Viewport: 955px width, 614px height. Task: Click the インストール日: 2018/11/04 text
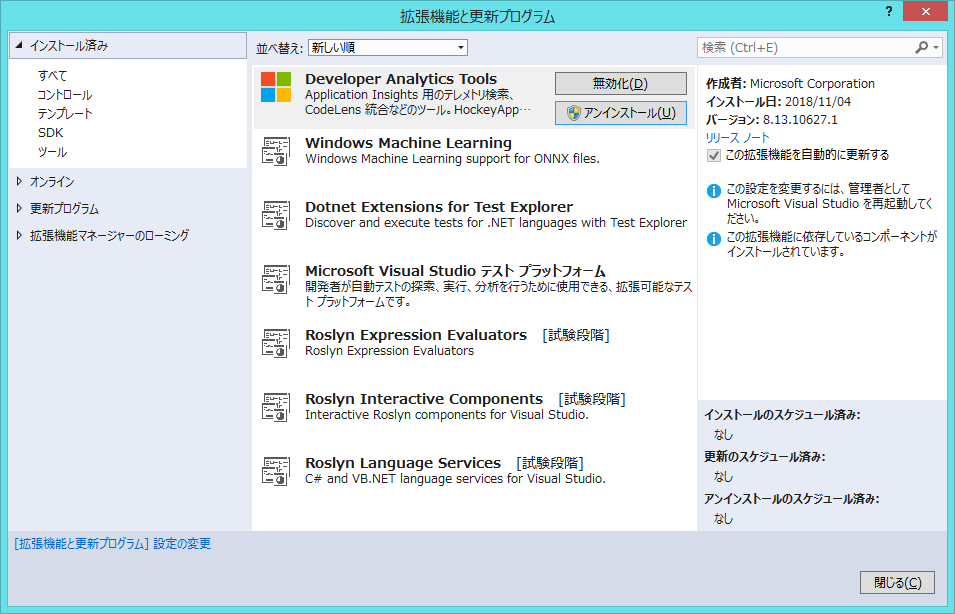point(778,102)
